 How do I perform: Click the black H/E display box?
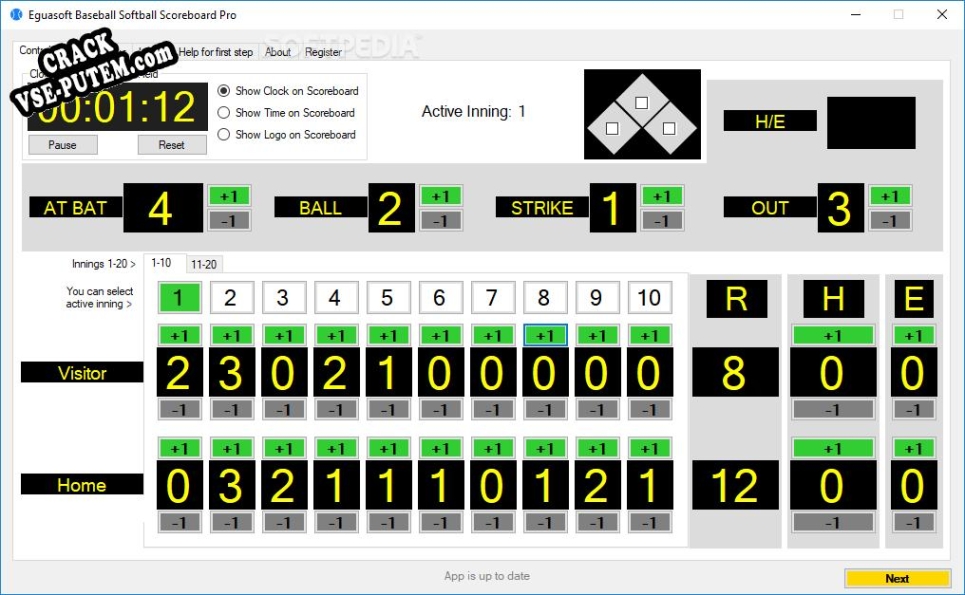pos(871,122)
